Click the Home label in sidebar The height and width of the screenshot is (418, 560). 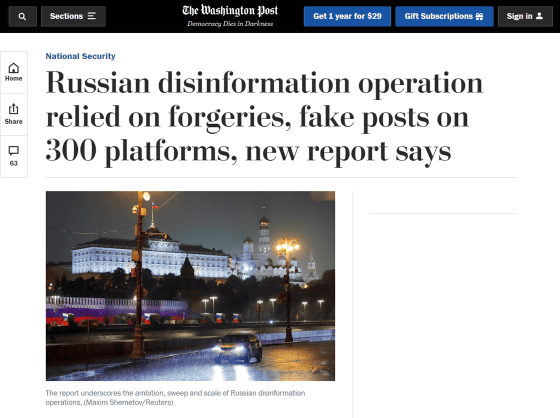point(14,79)
